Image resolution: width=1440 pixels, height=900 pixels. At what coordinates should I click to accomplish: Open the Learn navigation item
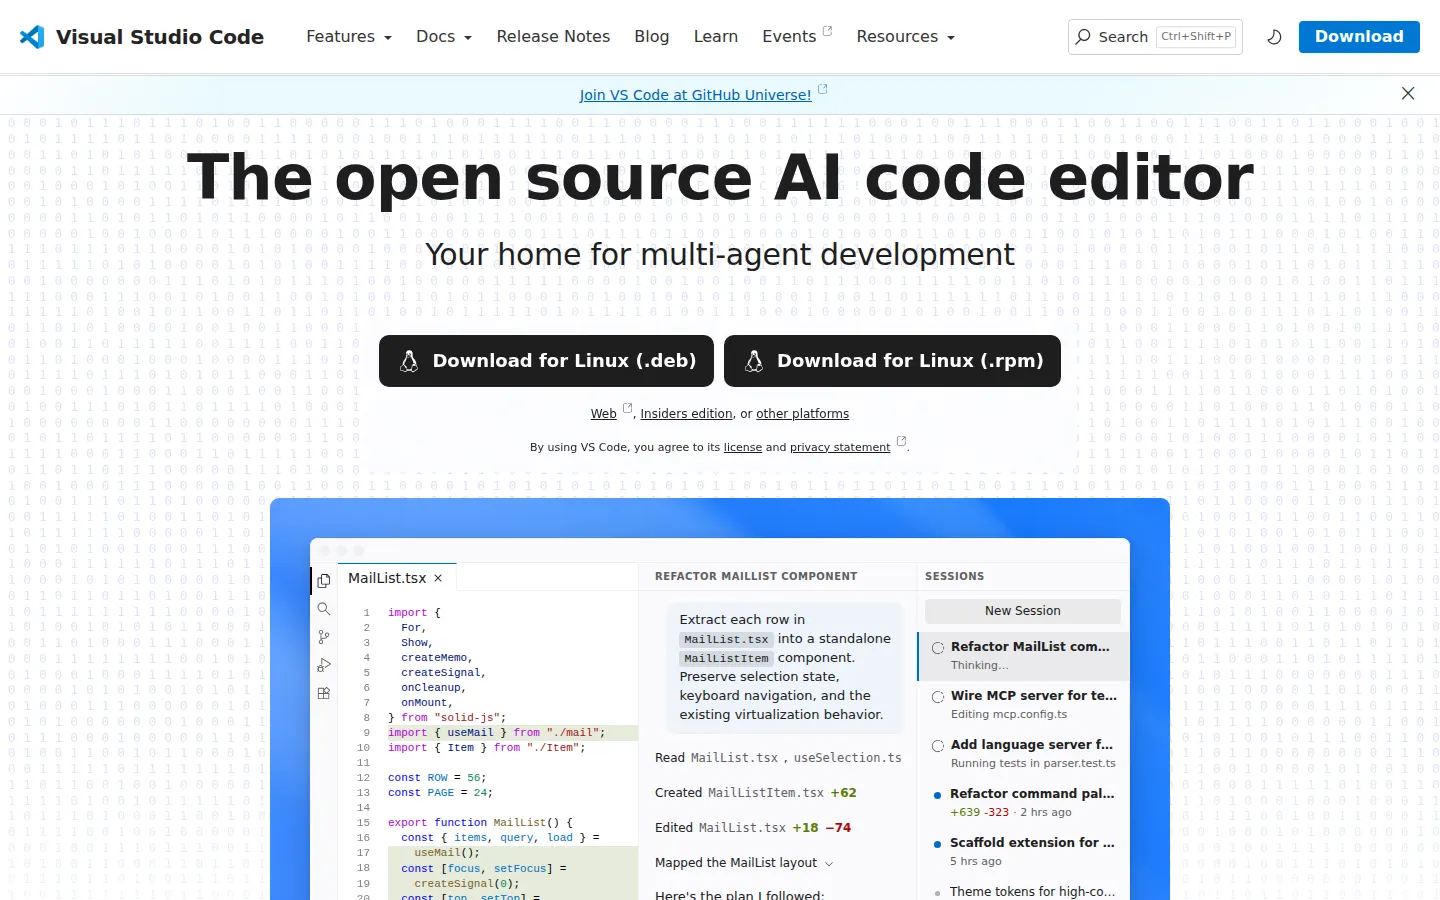pyautogui.click(x=716, y=37)
